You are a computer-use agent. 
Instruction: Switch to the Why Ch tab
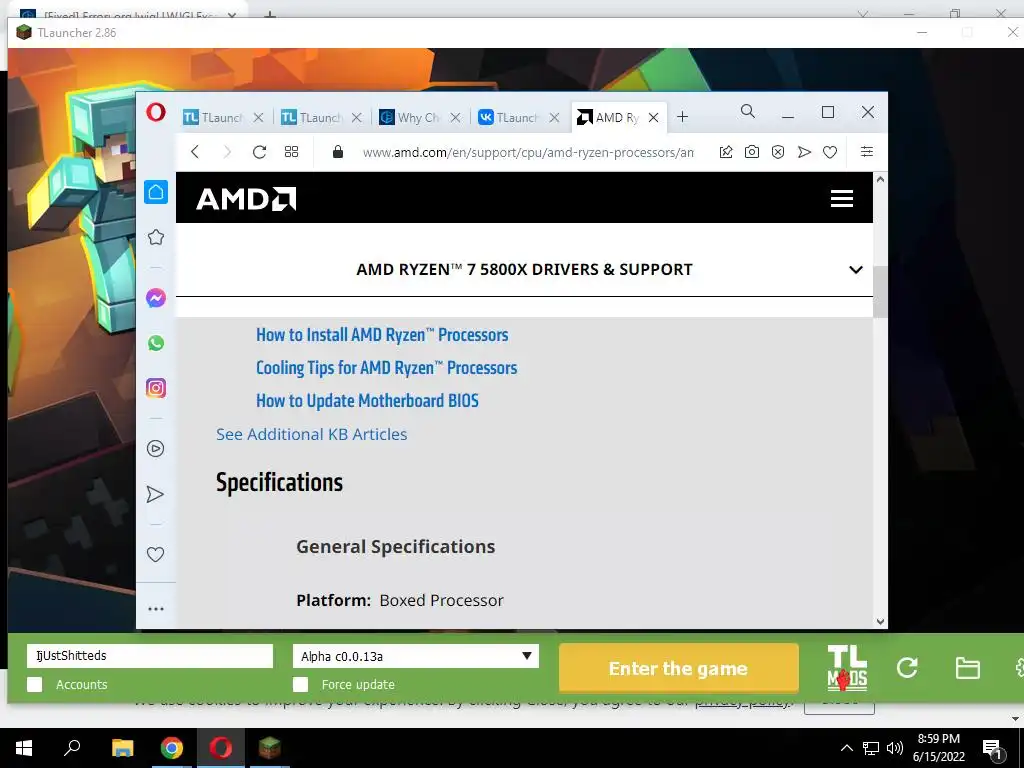(x=409, y=118)
